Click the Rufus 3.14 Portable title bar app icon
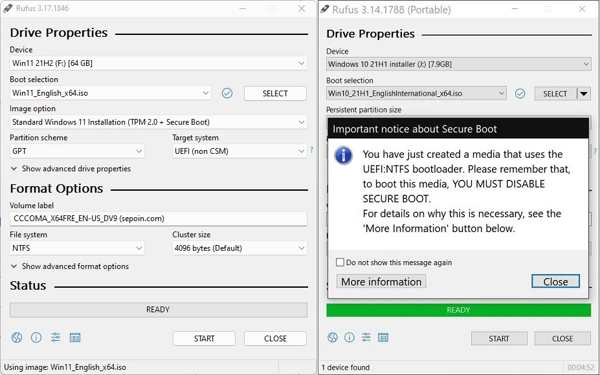Viewport: 600px width, 375px height. (x=325, y=9)
